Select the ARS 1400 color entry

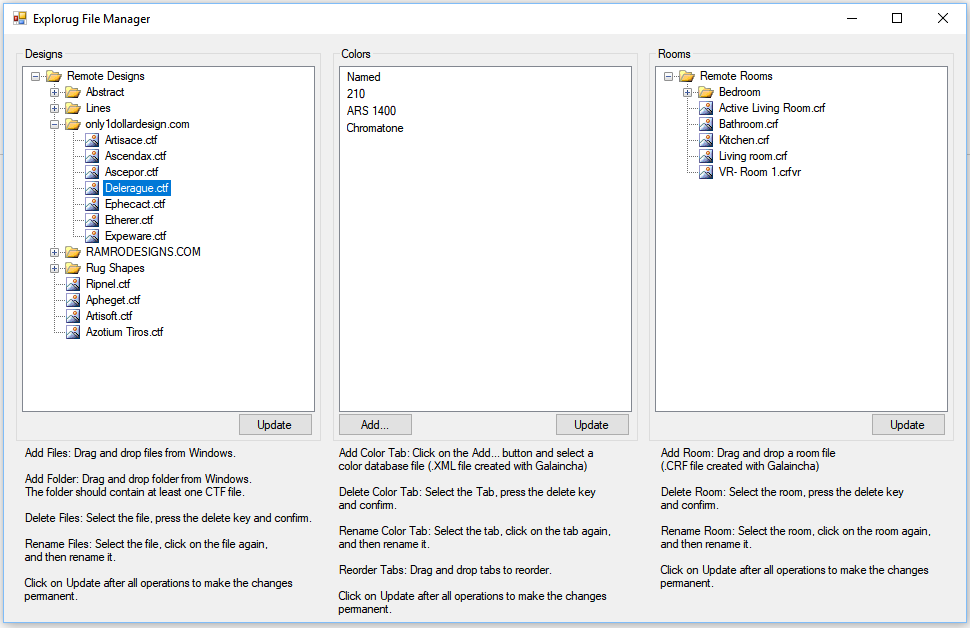[371, 111]
